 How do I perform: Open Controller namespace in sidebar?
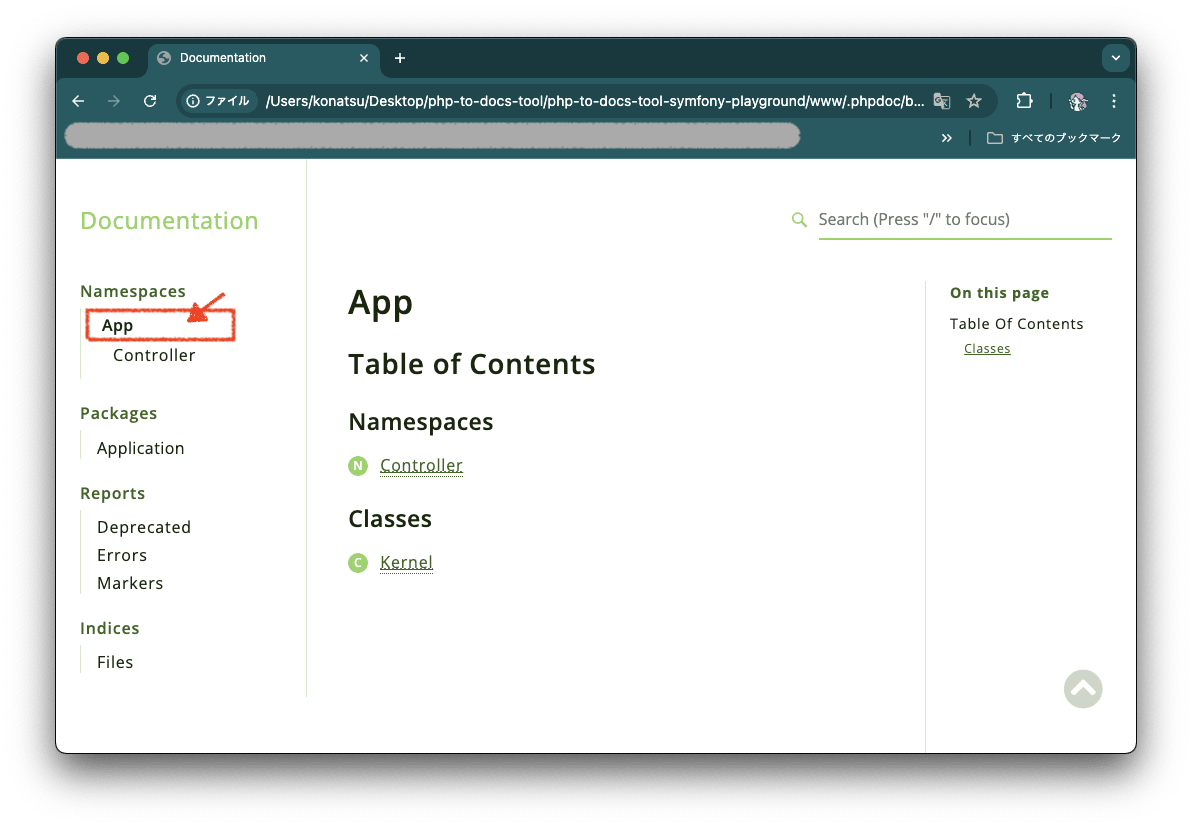tap(154, 355)
